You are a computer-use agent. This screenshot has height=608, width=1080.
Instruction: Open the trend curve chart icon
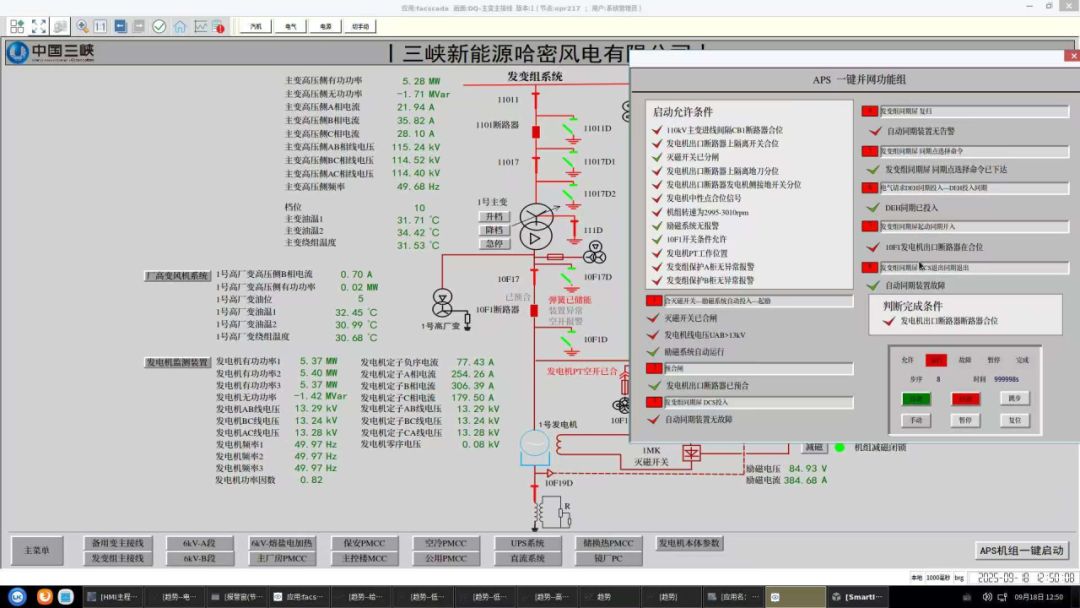tap(200, 26)
